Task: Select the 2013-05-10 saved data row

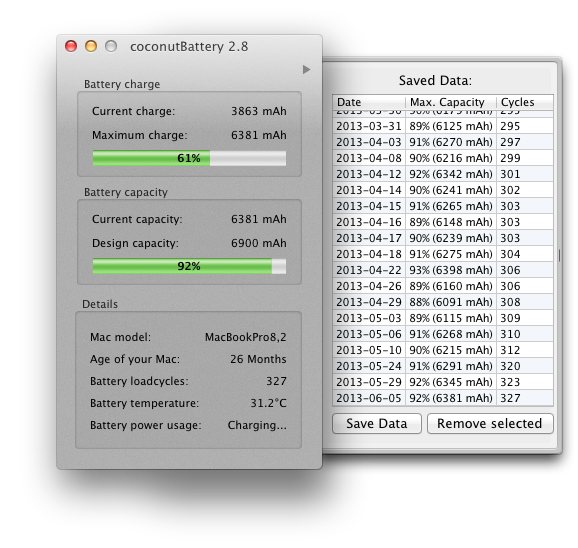Action: 443,350
